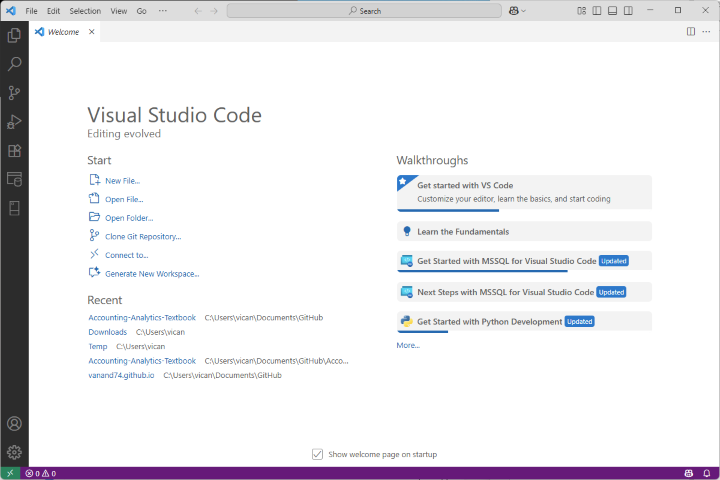Click the Open Folder icon in Start list

[x=94, y=216]
